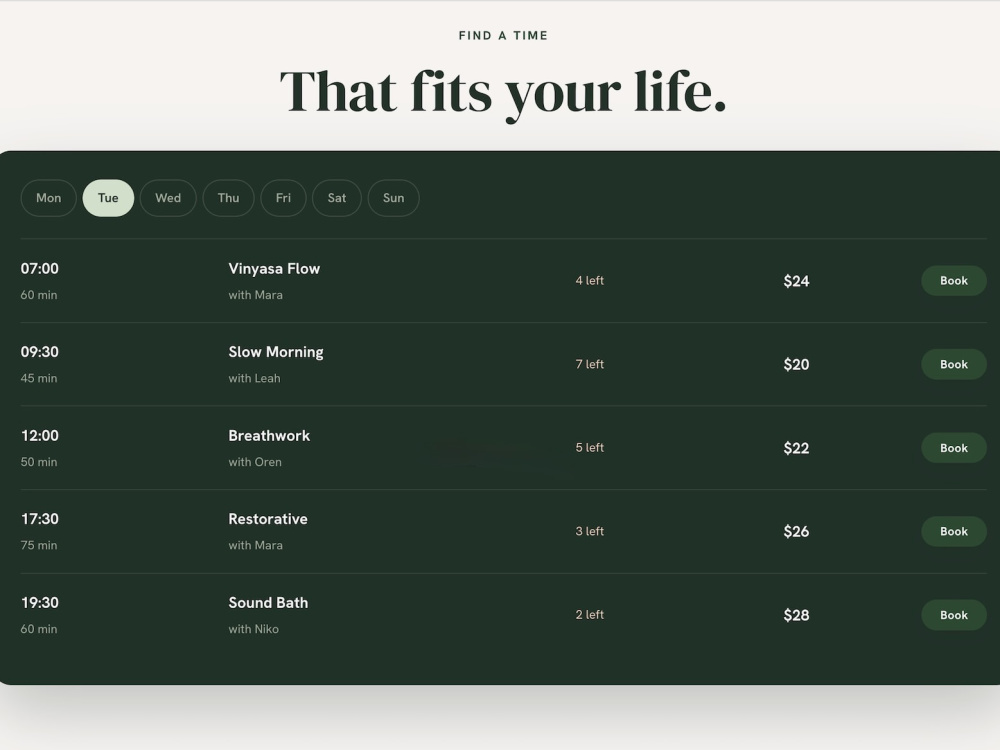Viewport: 1000px width, 750px height.
Task: Switch to the Thu schedule tab
Action: tap(228, 198)
